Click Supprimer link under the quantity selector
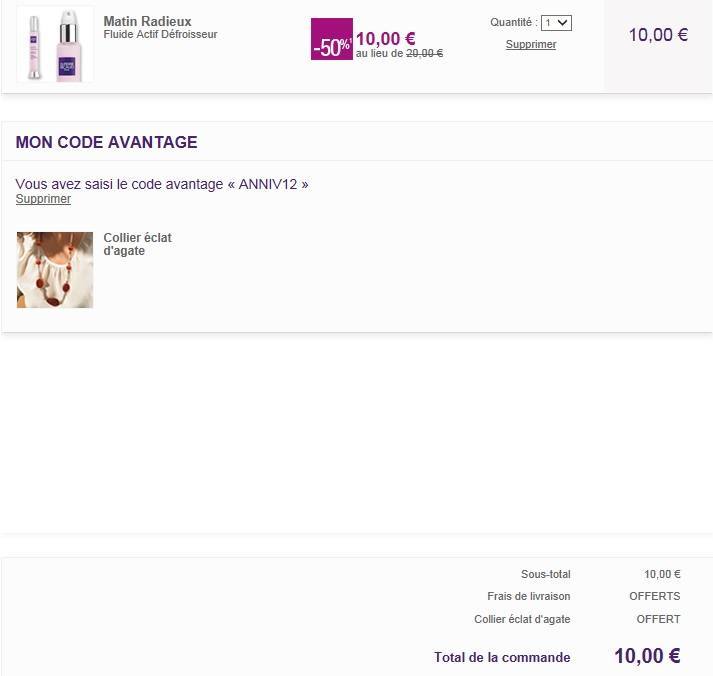Image resolution: width=713 pixels, height=676 pixels. click(x=531, y=45)
